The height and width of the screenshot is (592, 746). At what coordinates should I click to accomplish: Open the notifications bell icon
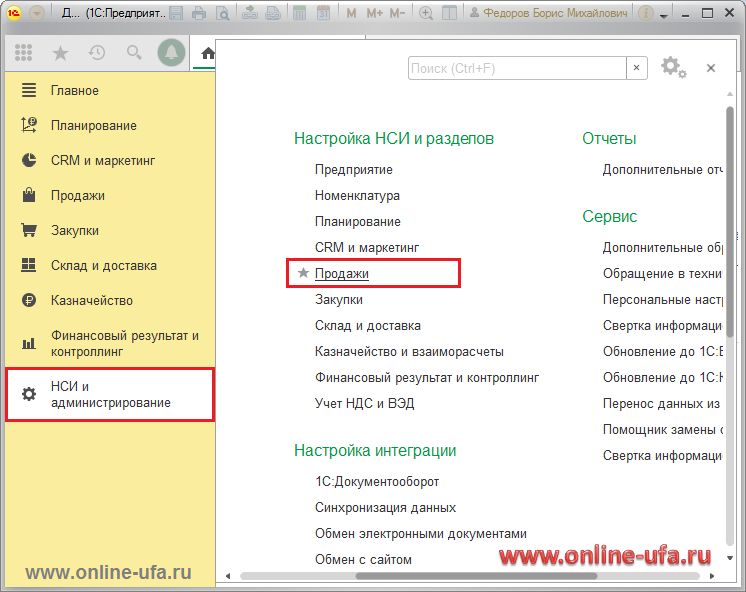171,52
